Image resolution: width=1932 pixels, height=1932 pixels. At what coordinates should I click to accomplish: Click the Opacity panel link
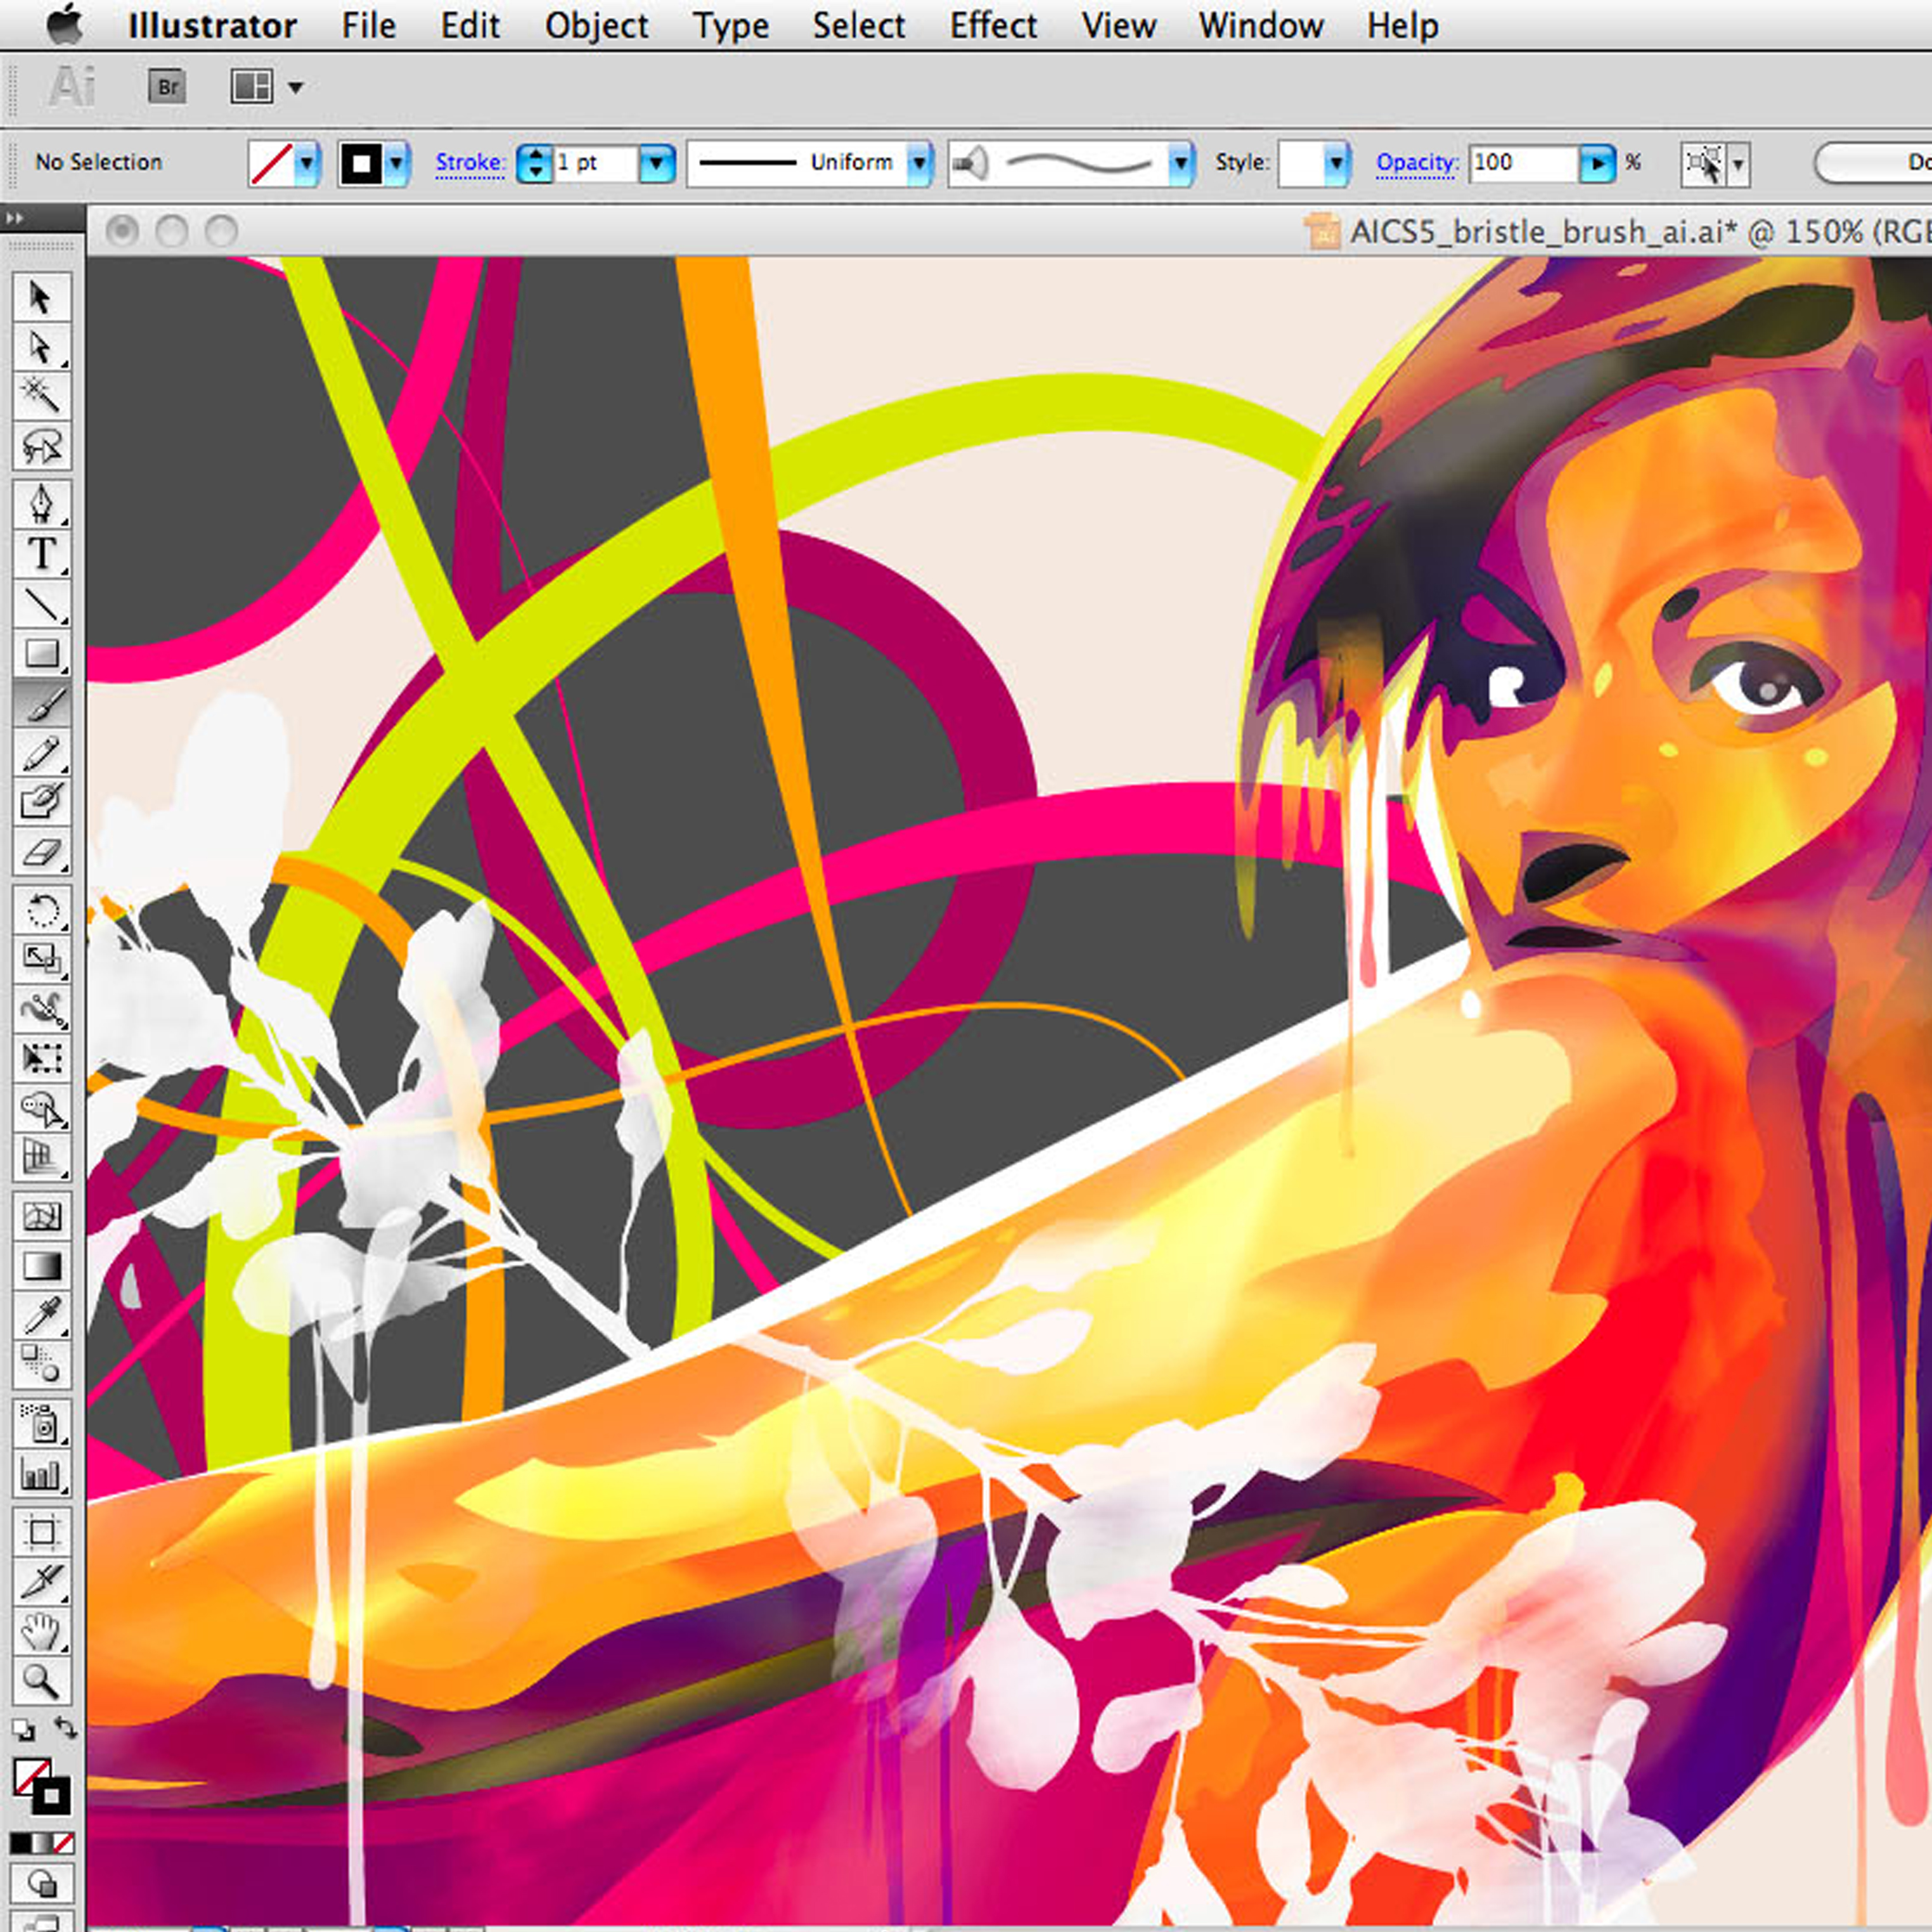1416,162
